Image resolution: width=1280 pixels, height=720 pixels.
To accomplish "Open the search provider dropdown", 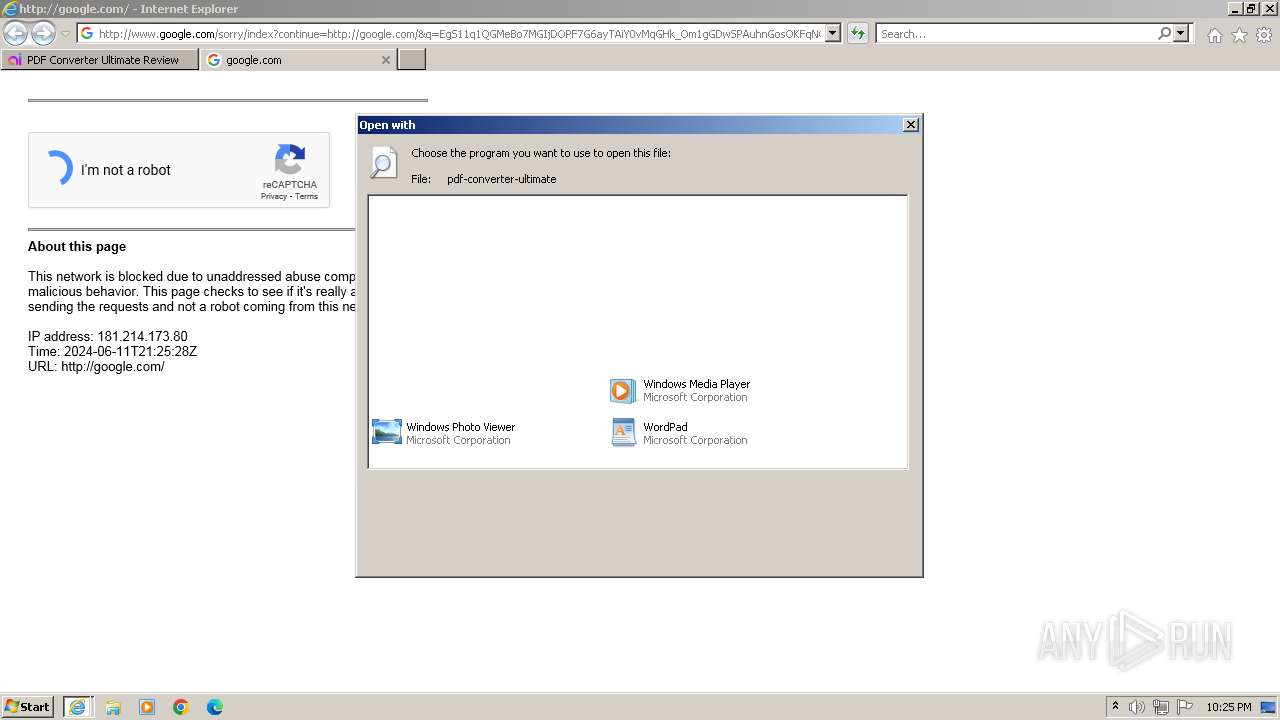I will click(1181, 34).
